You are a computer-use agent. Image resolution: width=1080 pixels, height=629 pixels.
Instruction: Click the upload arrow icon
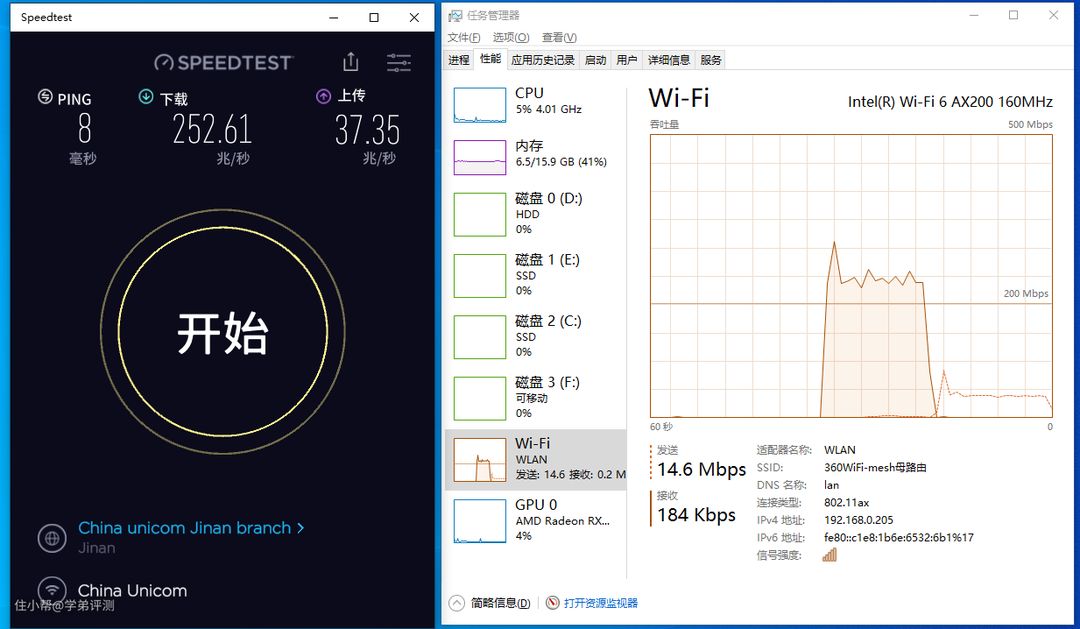323,96
